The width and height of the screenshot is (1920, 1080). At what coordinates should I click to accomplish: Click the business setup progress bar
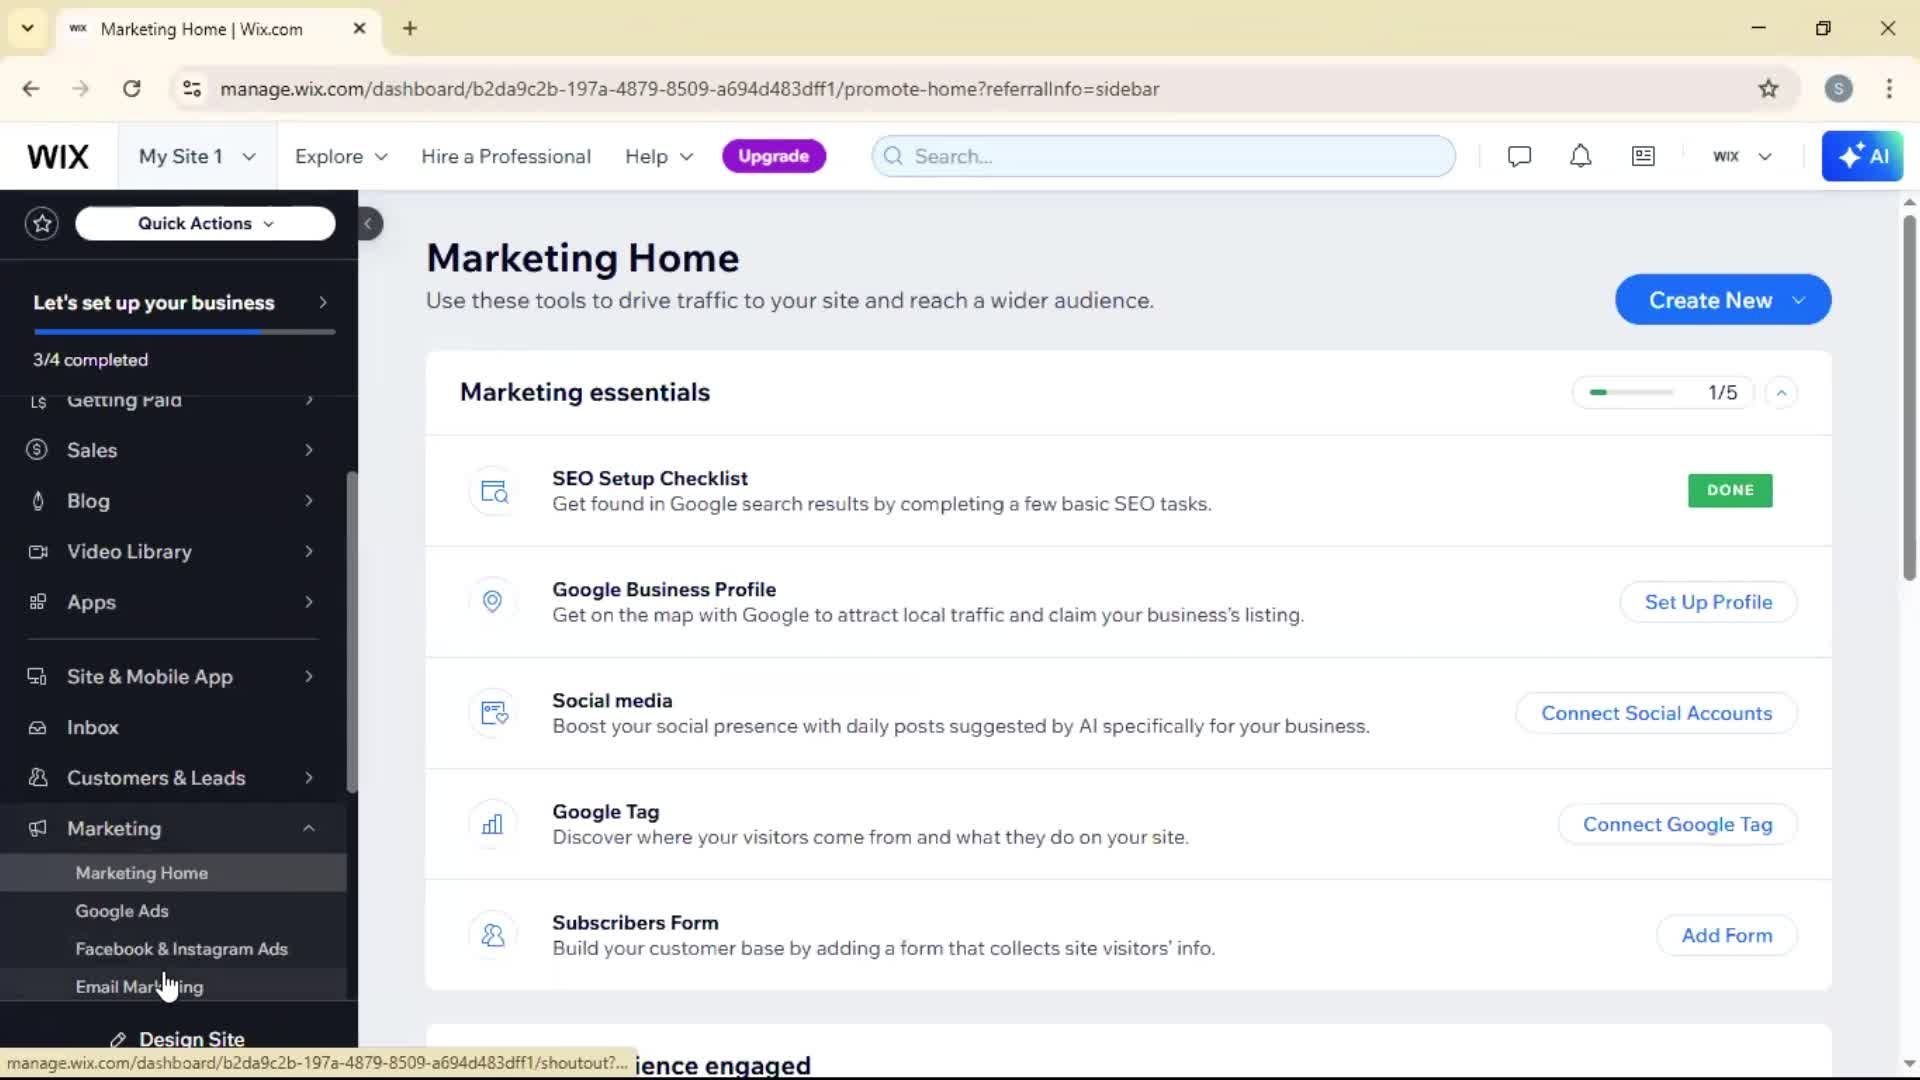point(184,331)
